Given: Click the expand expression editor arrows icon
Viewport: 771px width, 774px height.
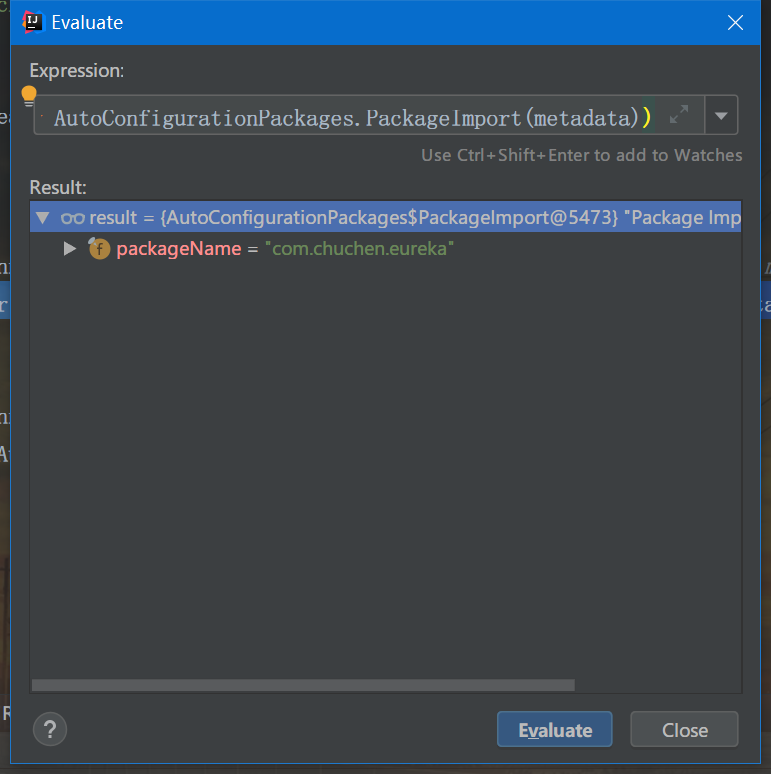Looking at the screenshot, I should [x=679, y=116].
